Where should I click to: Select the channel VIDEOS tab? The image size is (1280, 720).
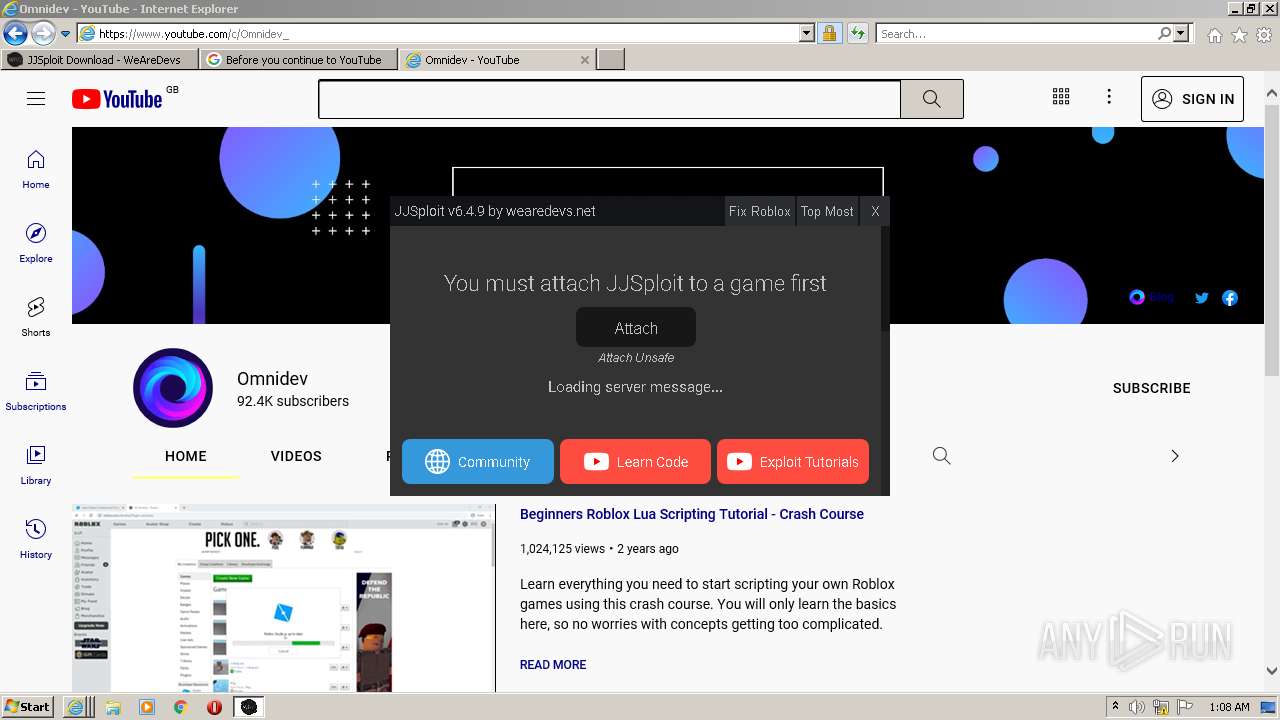296,456
